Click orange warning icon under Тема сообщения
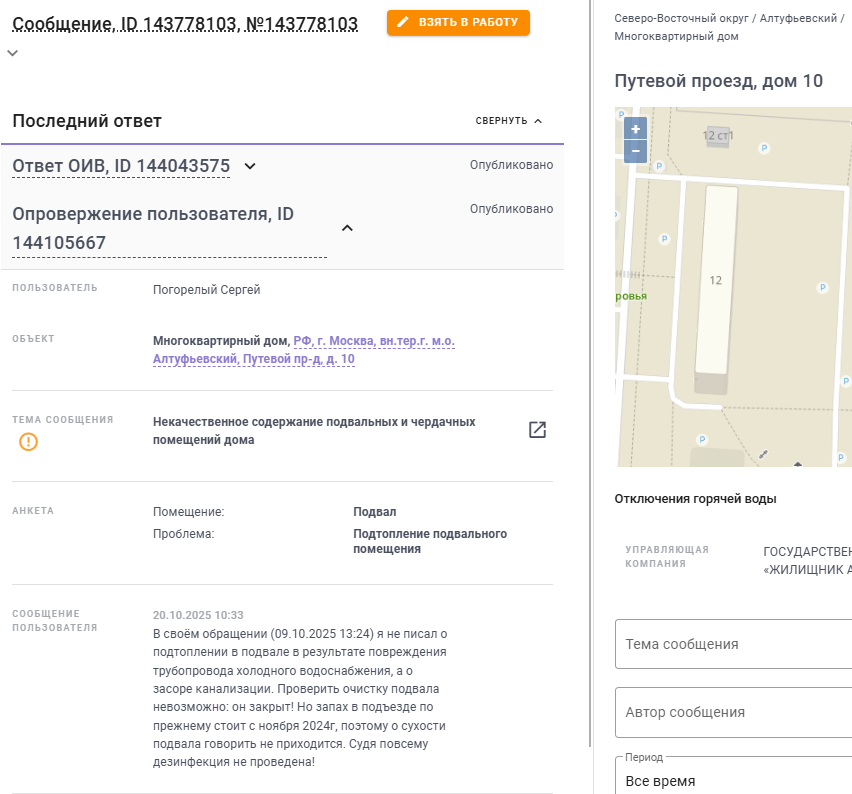 pyautogui.click(x=28, y=441)
